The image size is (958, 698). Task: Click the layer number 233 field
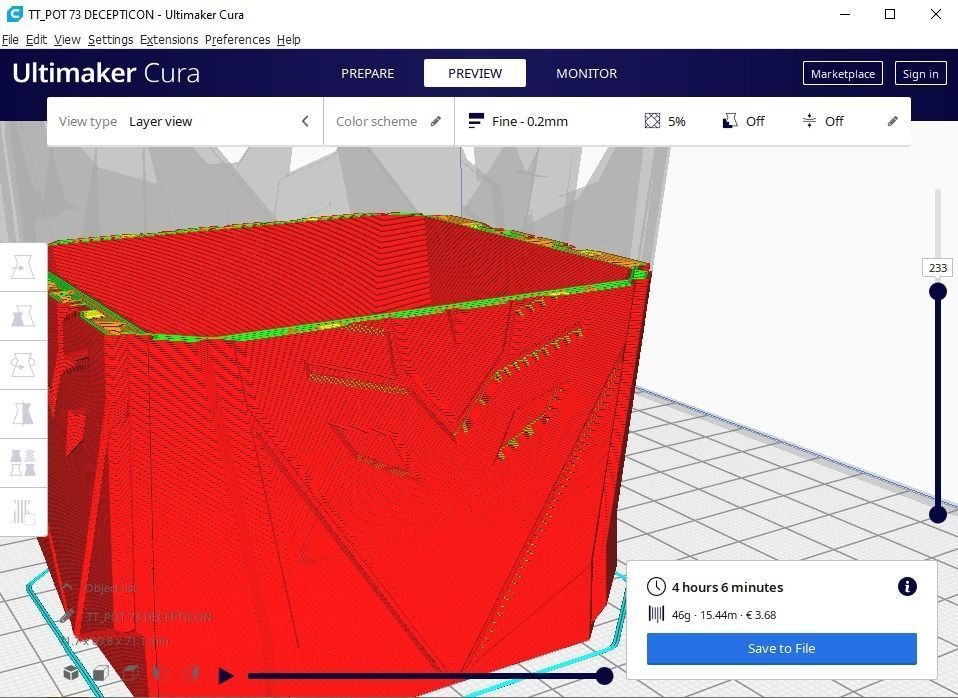pyautogui.click(x=938, y=268)
